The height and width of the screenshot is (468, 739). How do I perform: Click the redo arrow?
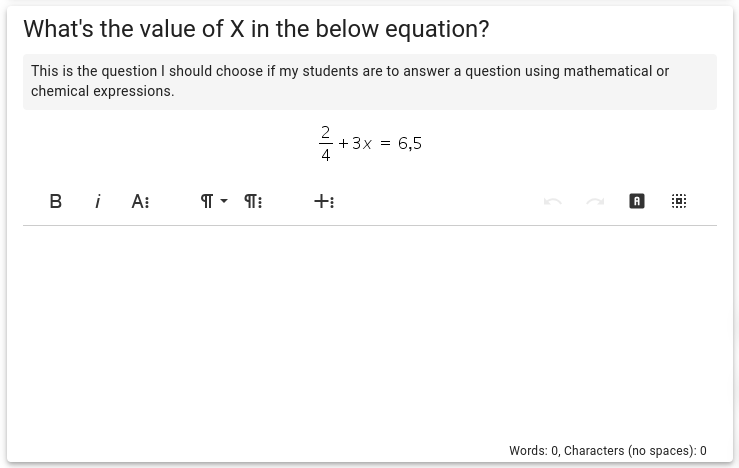(x=595, y=201)
